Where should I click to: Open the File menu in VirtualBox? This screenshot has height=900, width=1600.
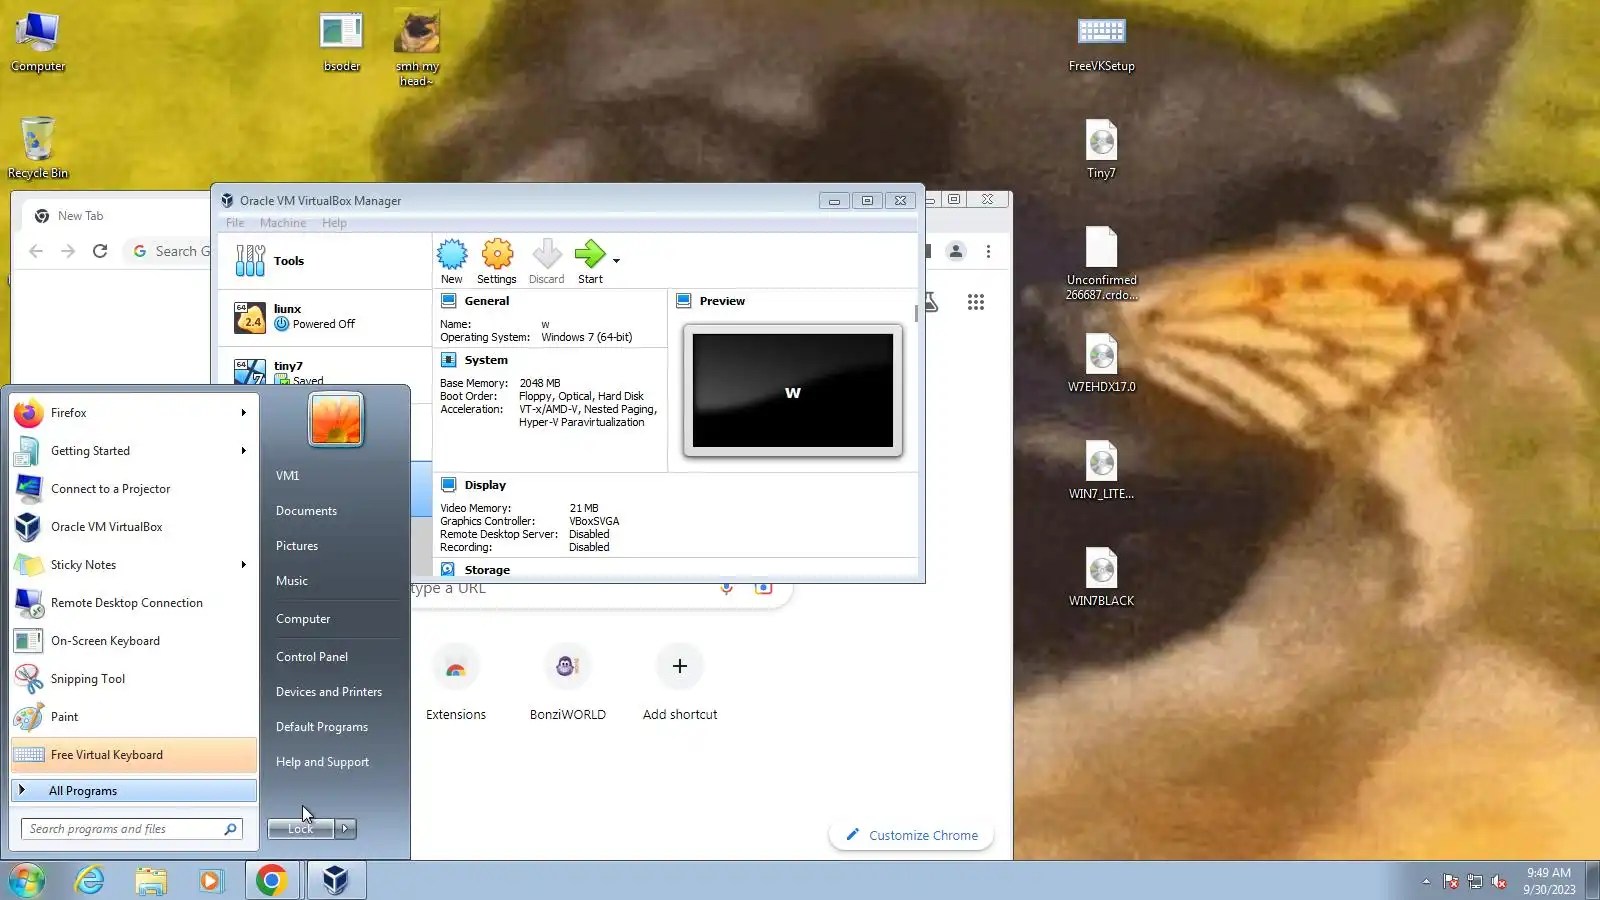[235, 223]
